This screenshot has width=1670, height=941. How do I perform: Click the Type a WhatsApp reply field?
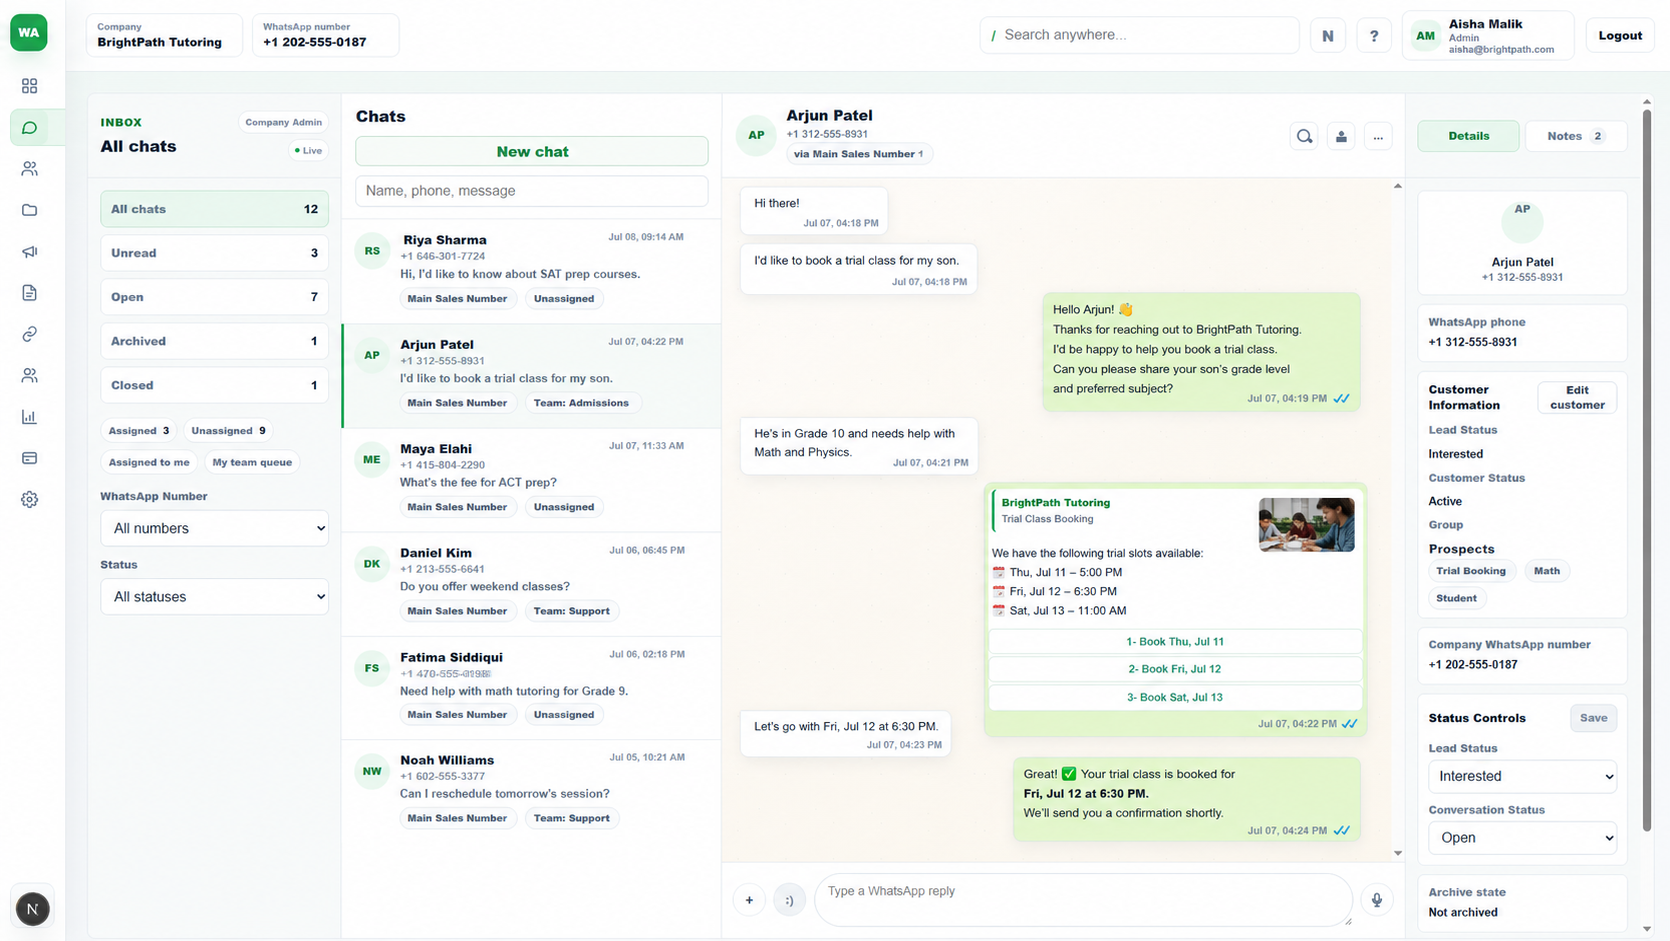(1083, 900)
